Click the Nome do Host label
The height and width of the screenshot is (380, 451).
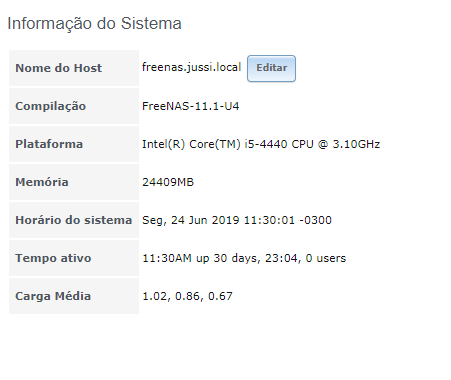pyautogui.click(x=59, y=68)
